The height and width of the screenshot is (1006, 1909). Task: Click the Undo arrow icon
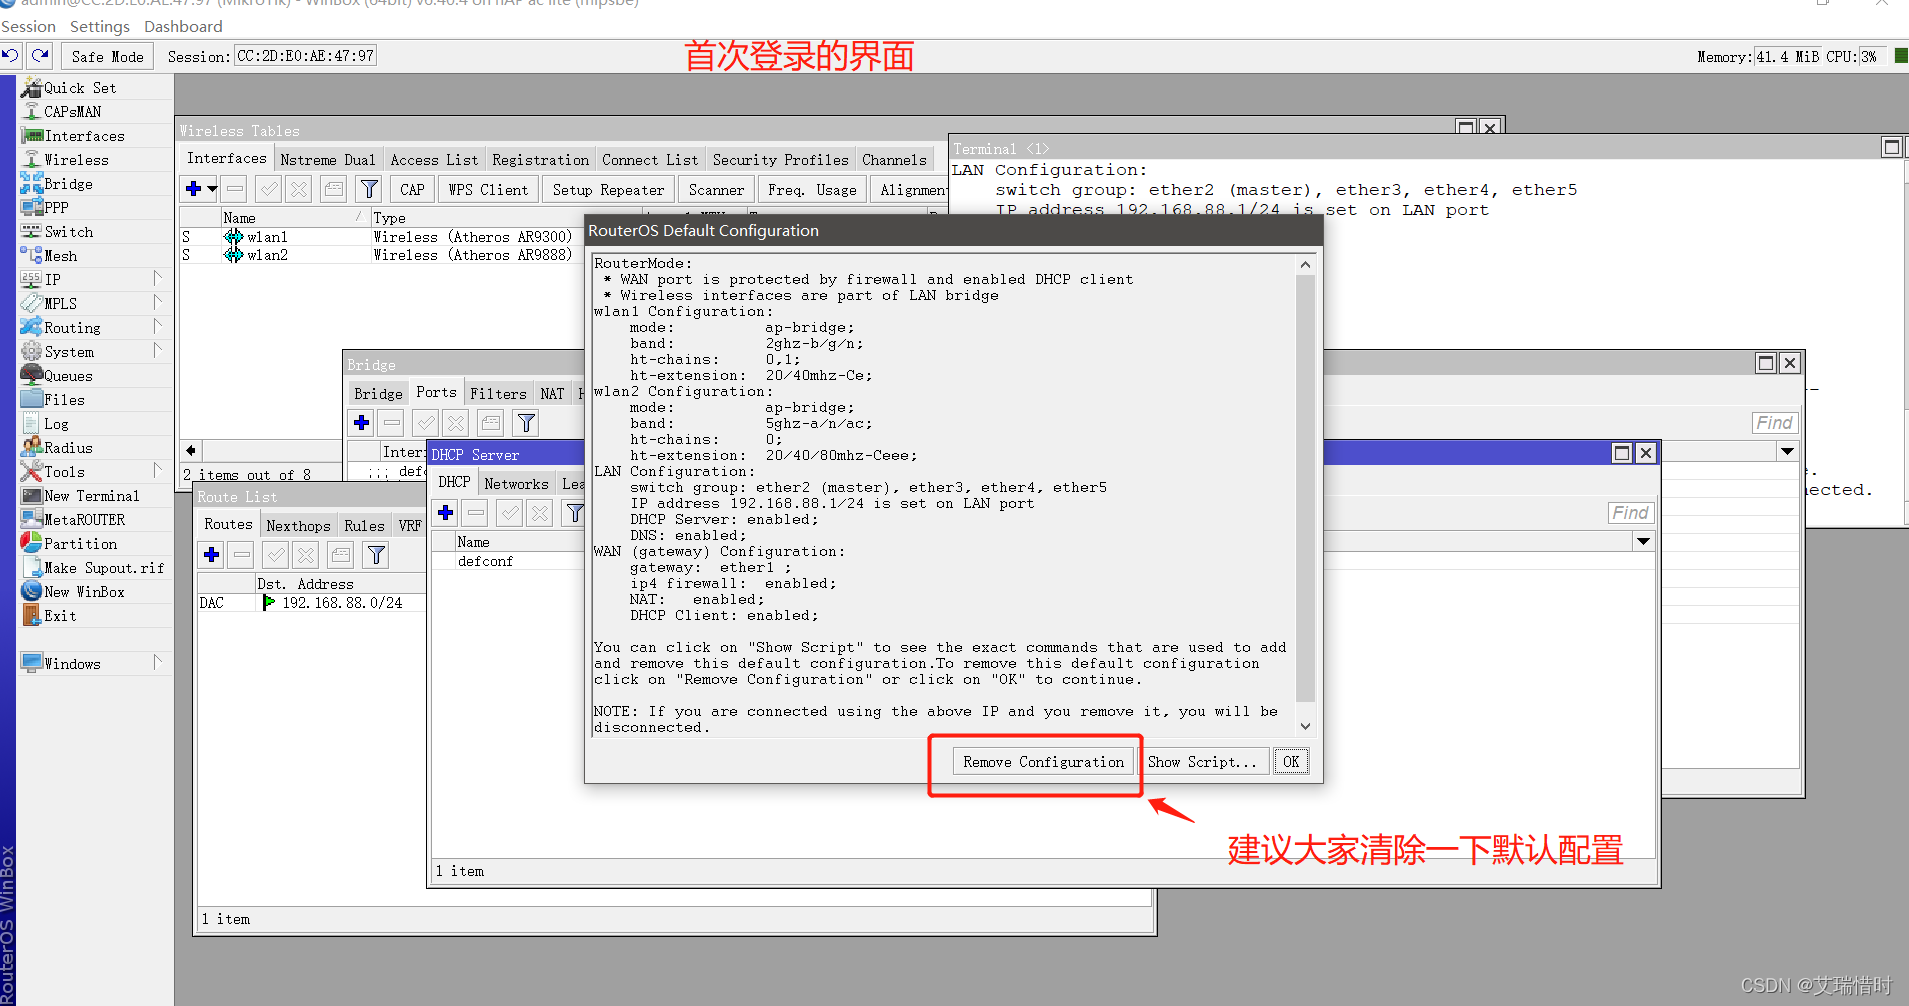pos(11,56)
